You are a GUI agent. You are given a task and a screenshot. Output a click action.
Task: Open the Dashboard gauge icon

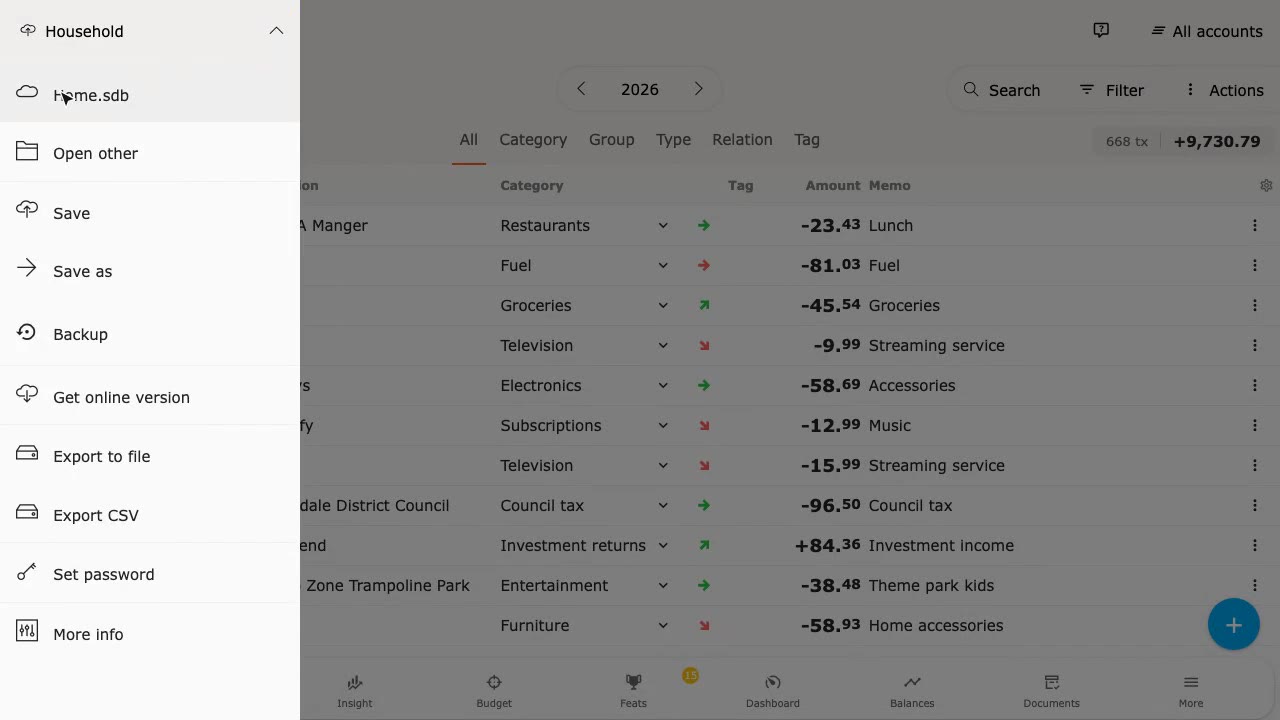pyautogui.click(x=772, y=682)
